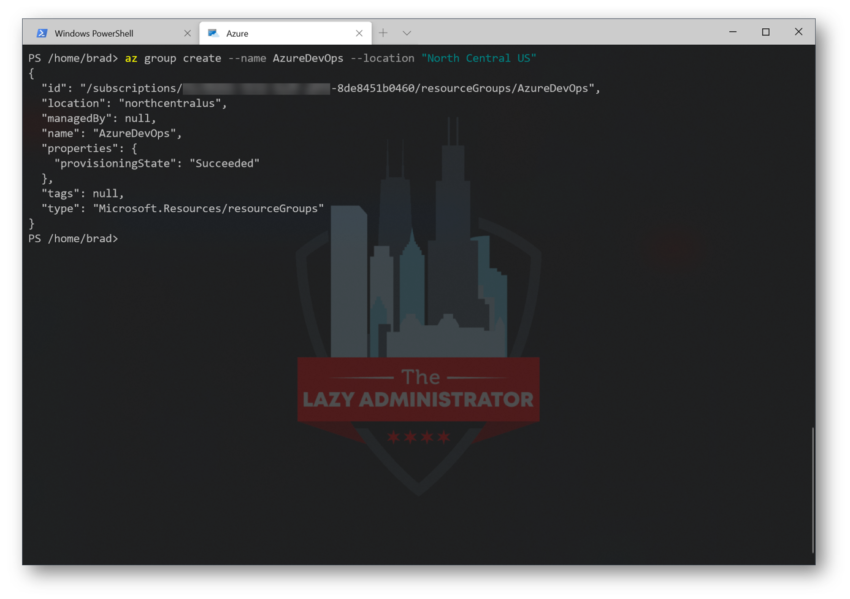Image resolution: width=850 pixels, height=599 pixels.
Task: Click the "managedBy" key in output
Action: tap(76, 118)
